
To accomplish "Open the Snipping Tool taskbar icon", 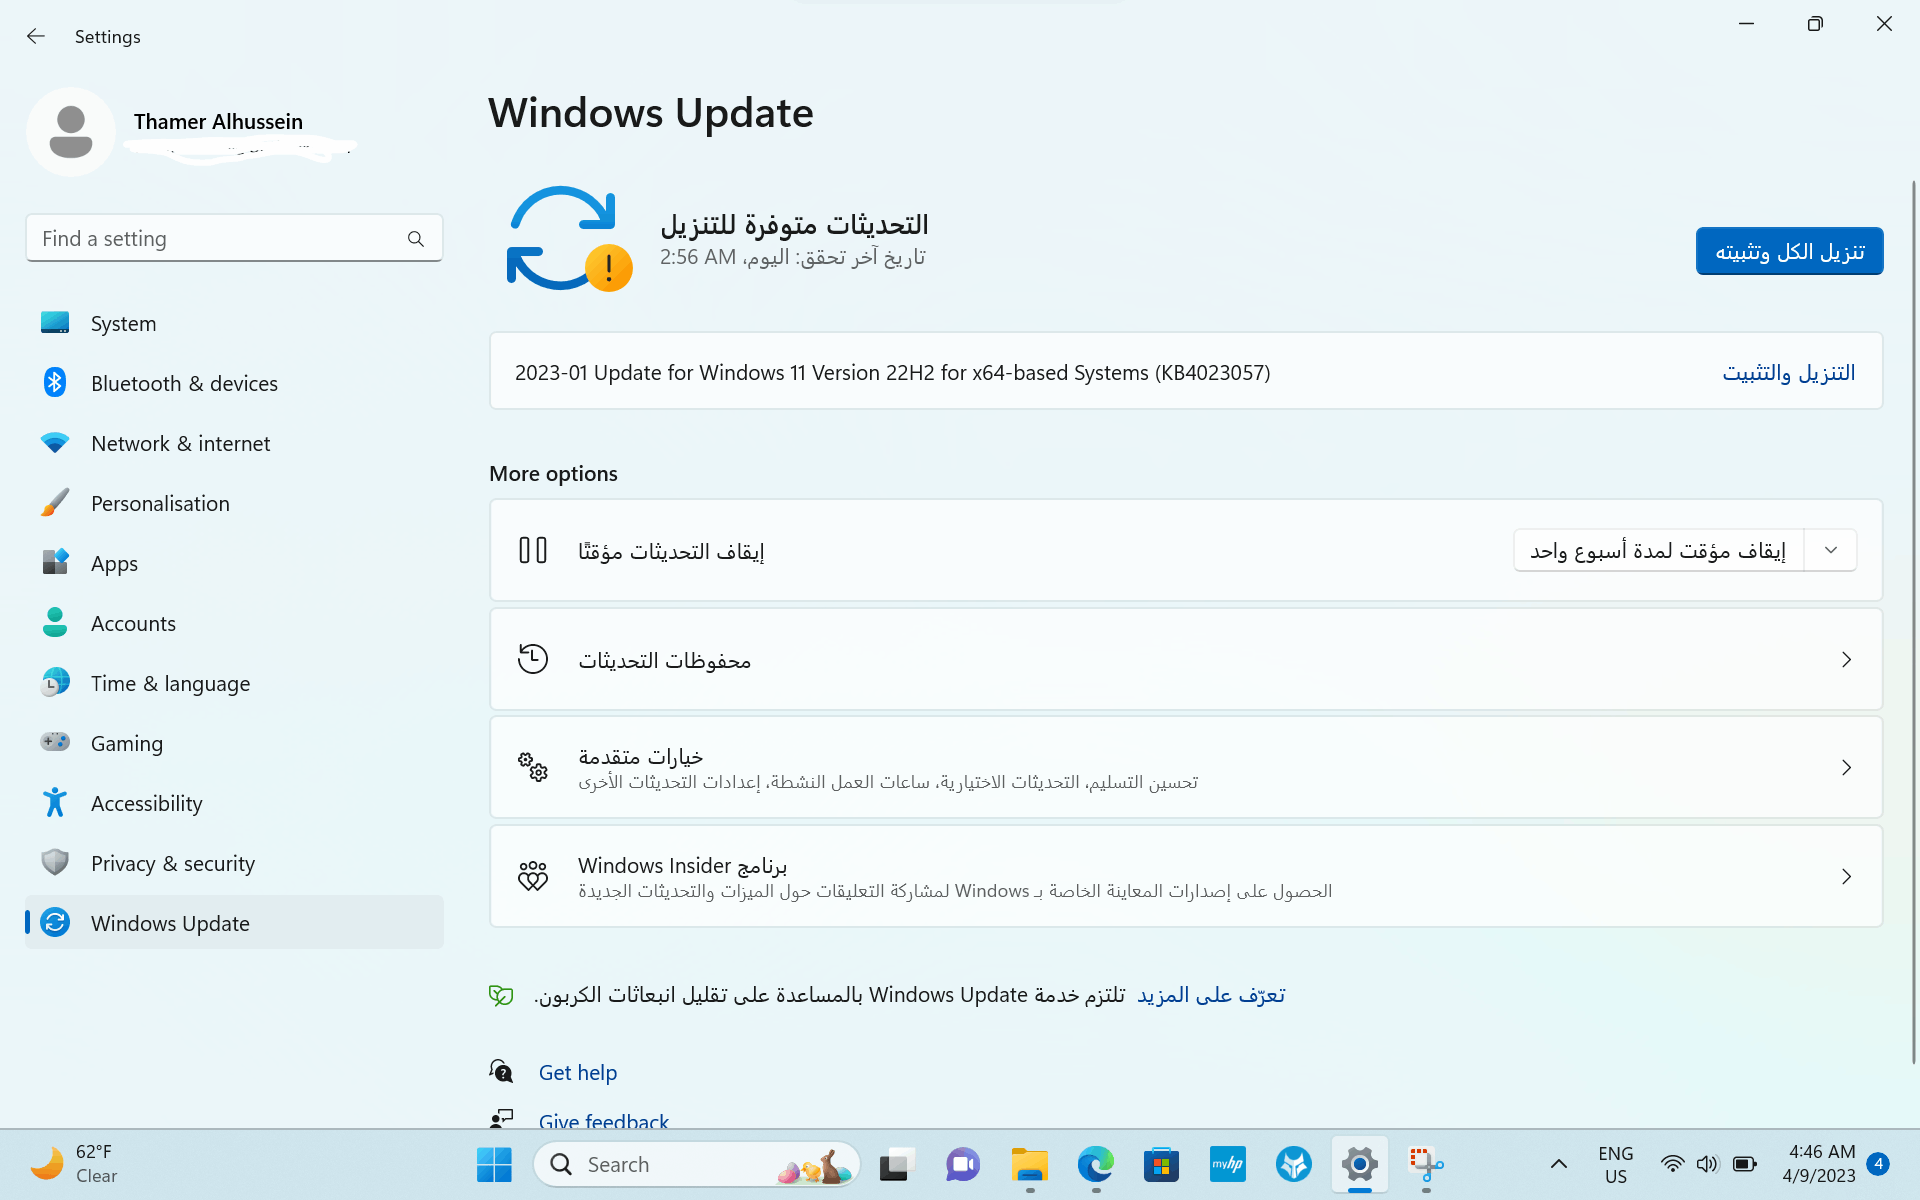I will coord(1425,1165).
